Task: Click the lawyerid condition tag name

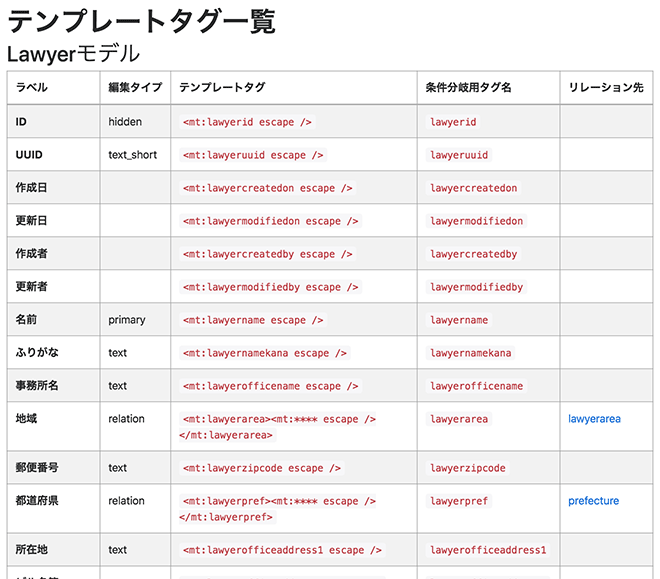Action: tap(453, 122)
